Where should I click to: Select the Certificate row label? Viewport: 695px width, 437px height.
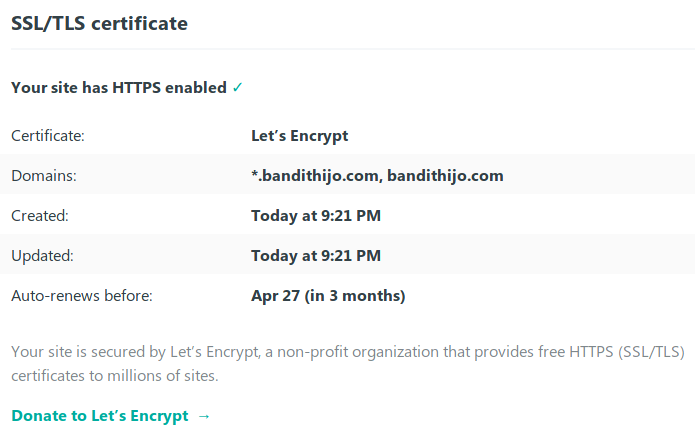tap(47, 136)
